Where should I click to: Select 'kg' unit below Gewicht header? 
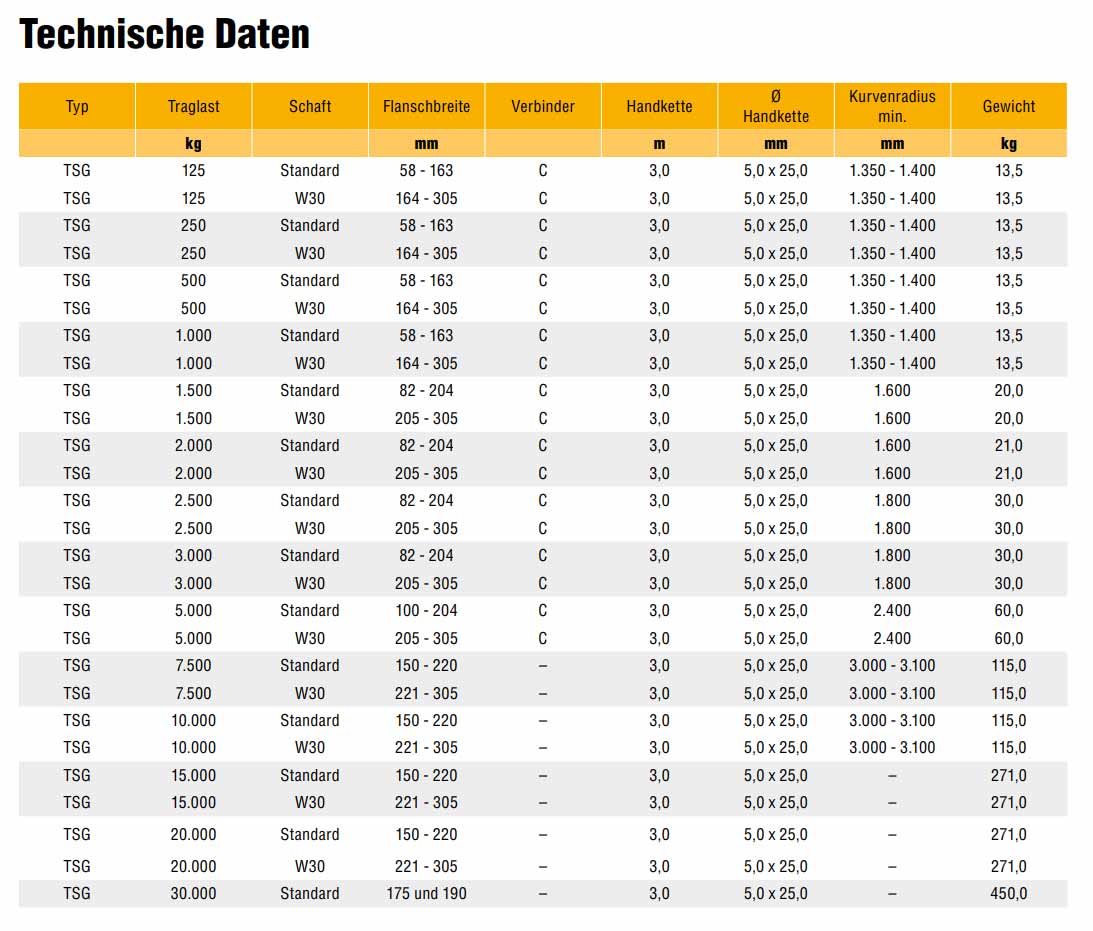click(1009, 144)
